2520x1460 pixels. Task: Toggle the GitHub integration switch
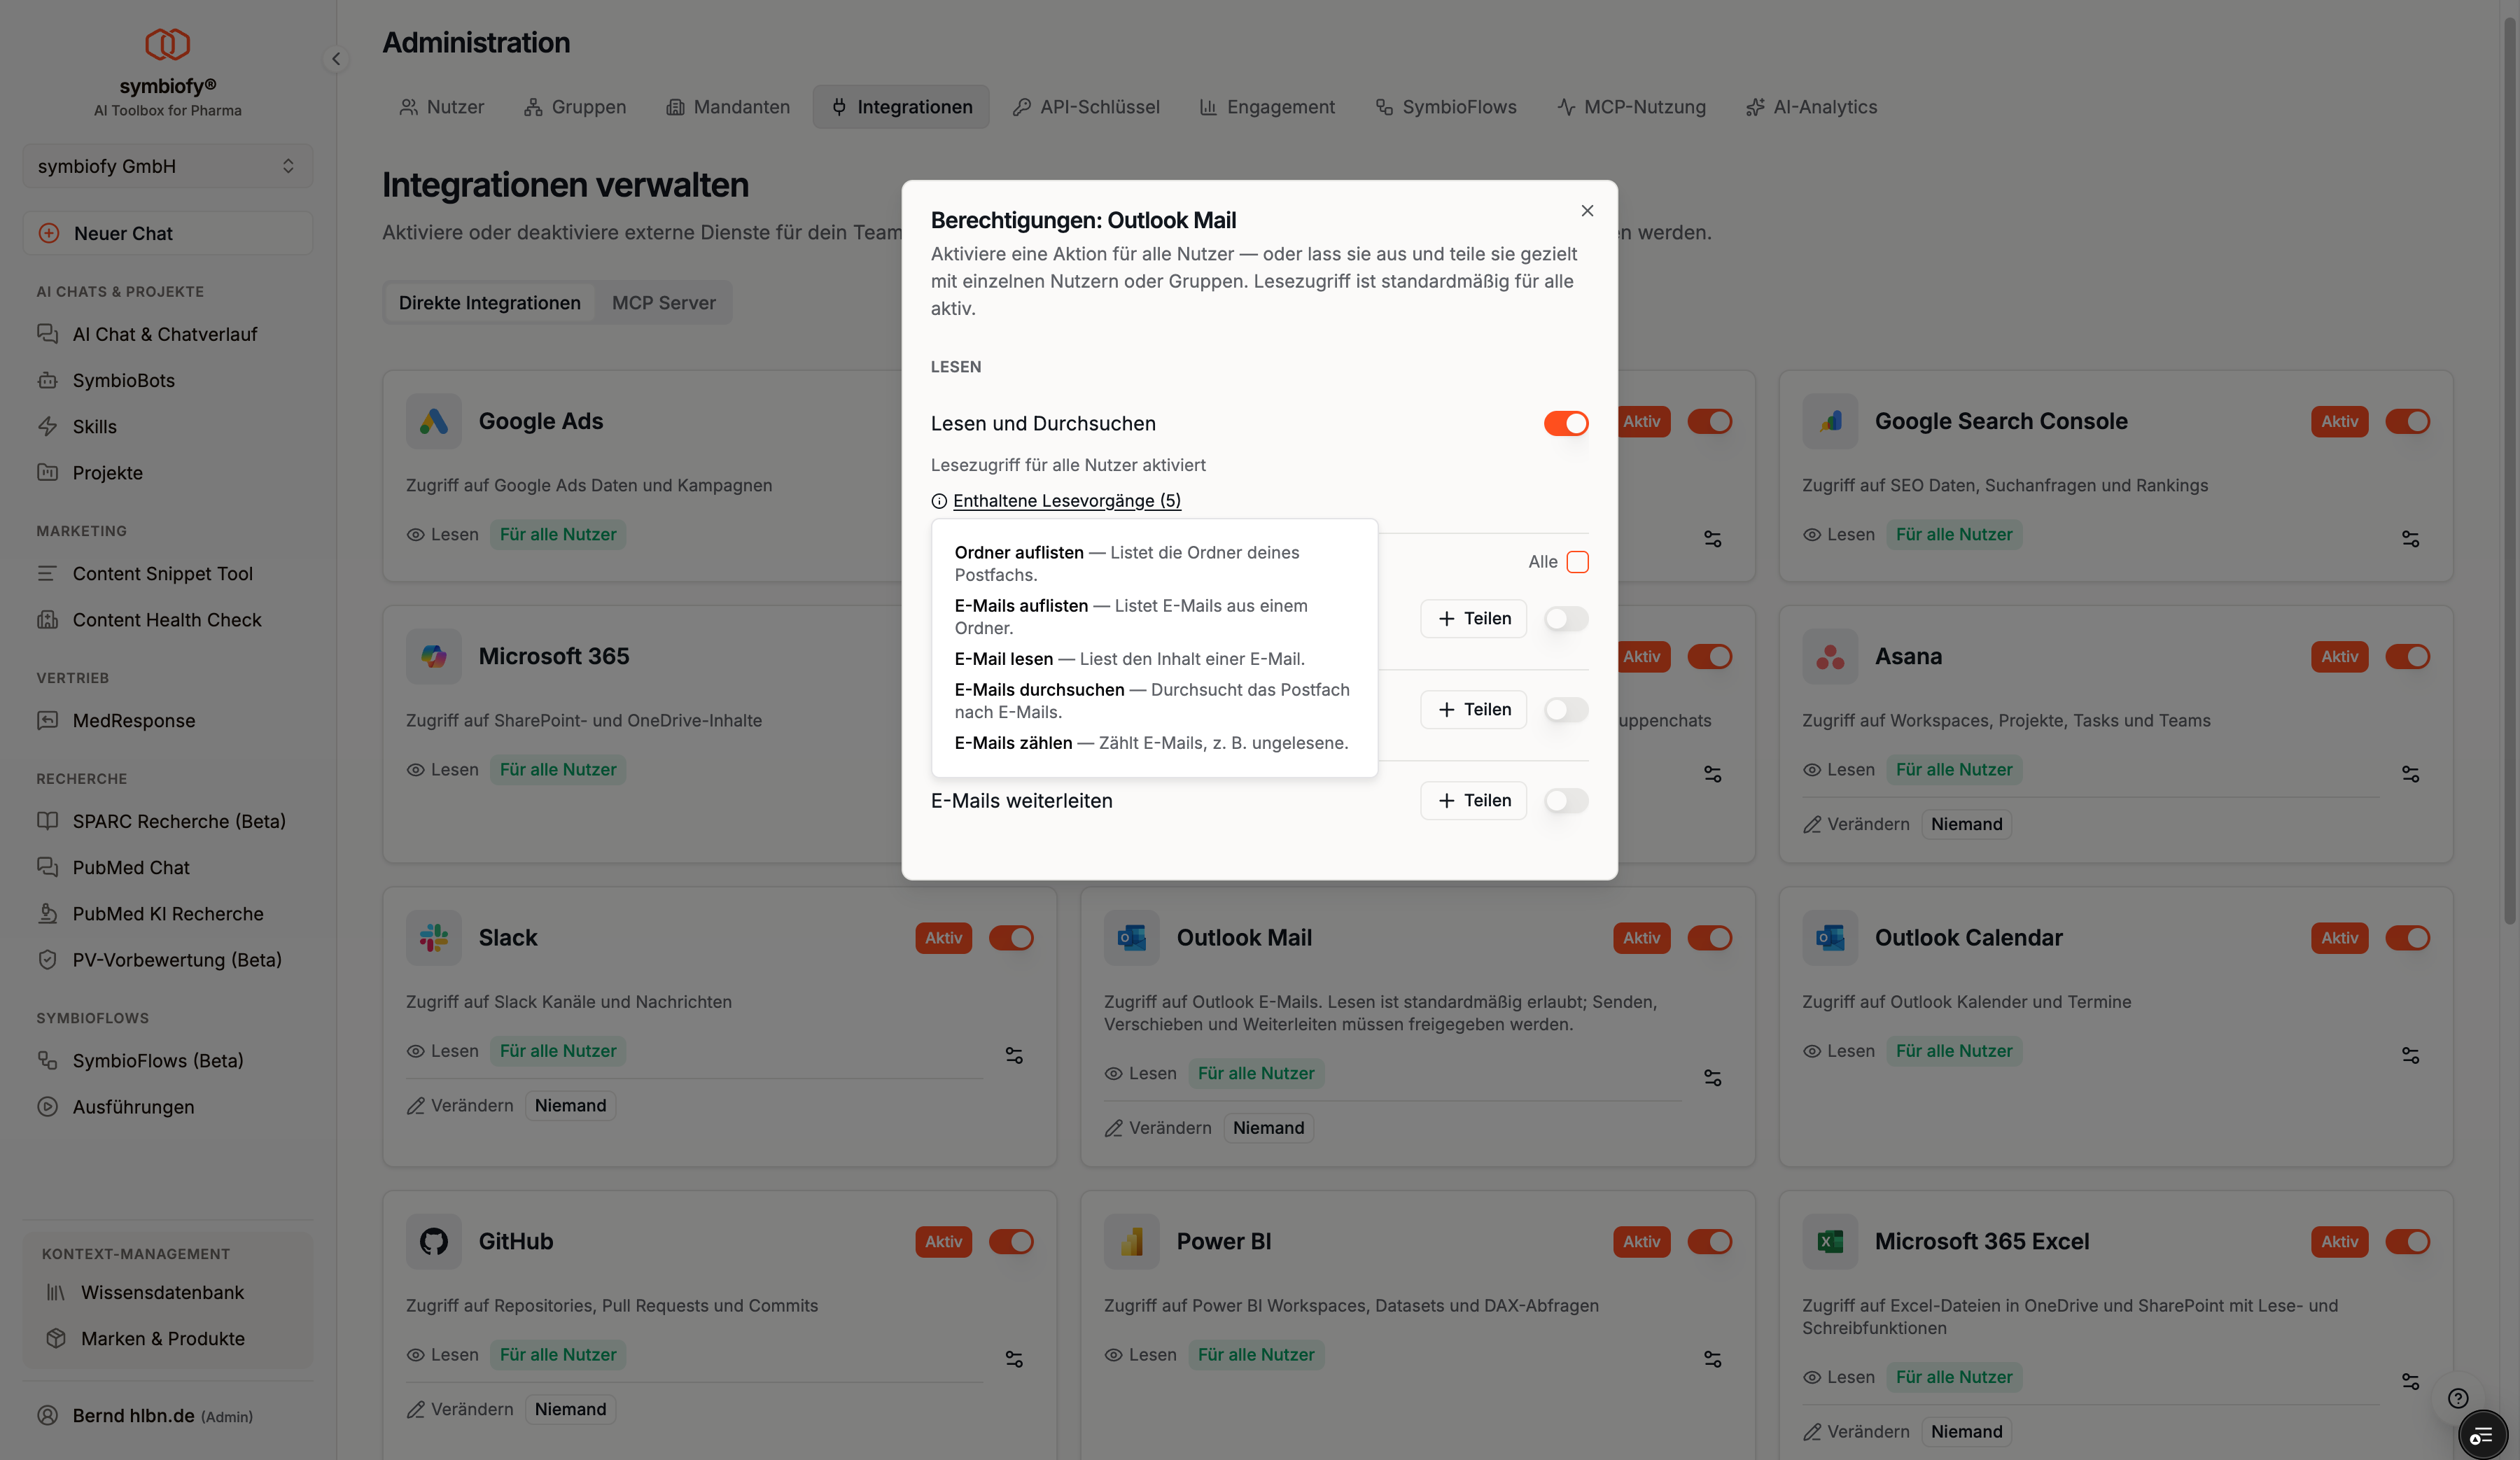[x=1011, y=1241]
